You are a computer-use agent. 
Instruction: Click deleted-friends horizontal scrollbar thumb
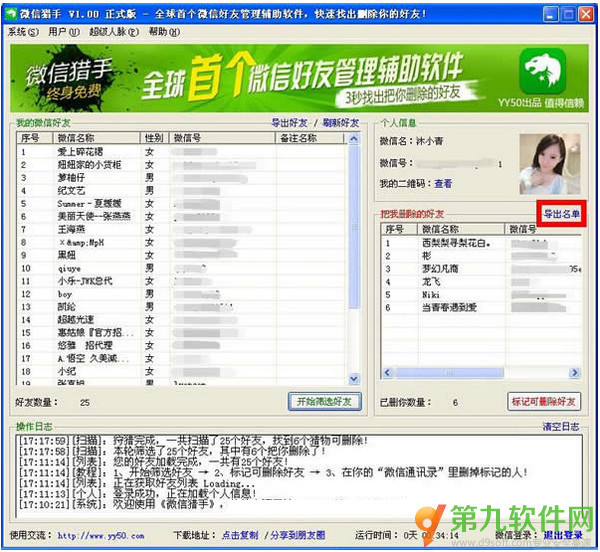pyautogui.click(x=450, y=372)
